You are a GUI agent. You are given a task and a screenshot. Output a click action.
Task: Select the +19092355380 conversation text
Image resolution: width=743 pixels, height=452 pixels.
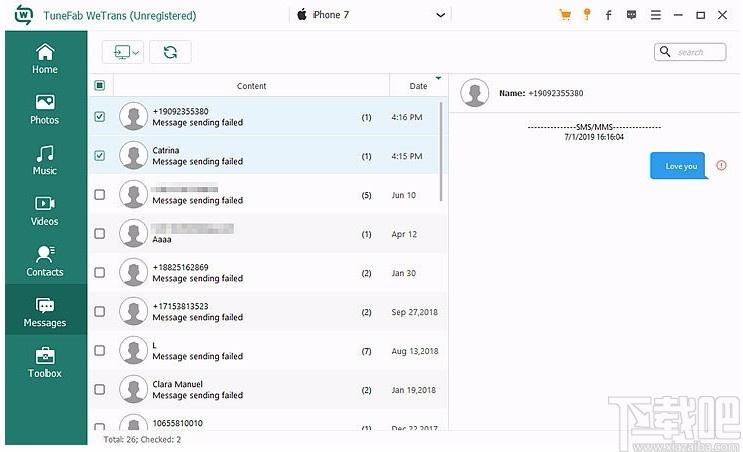pyautogui.click(x=180, y=111)
